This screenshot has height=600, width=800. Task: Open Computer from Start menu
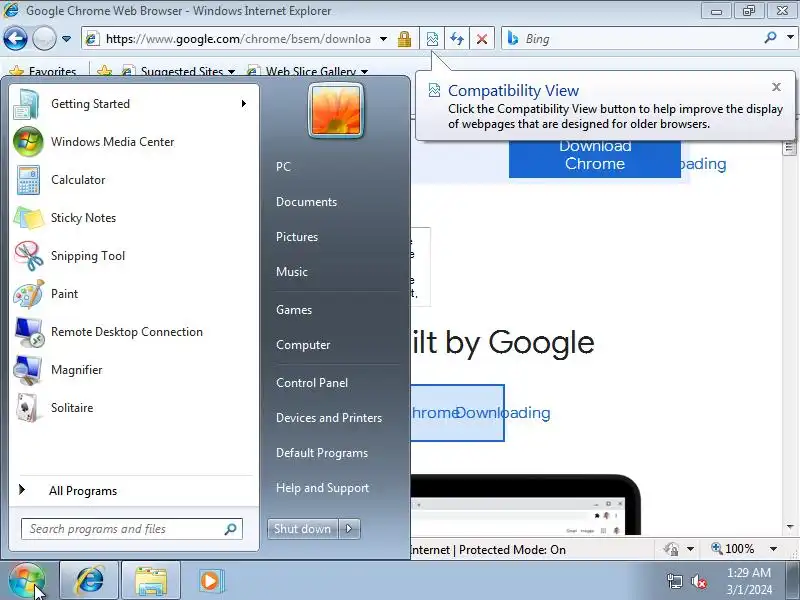pyautogui.click(x=303, y=345)
